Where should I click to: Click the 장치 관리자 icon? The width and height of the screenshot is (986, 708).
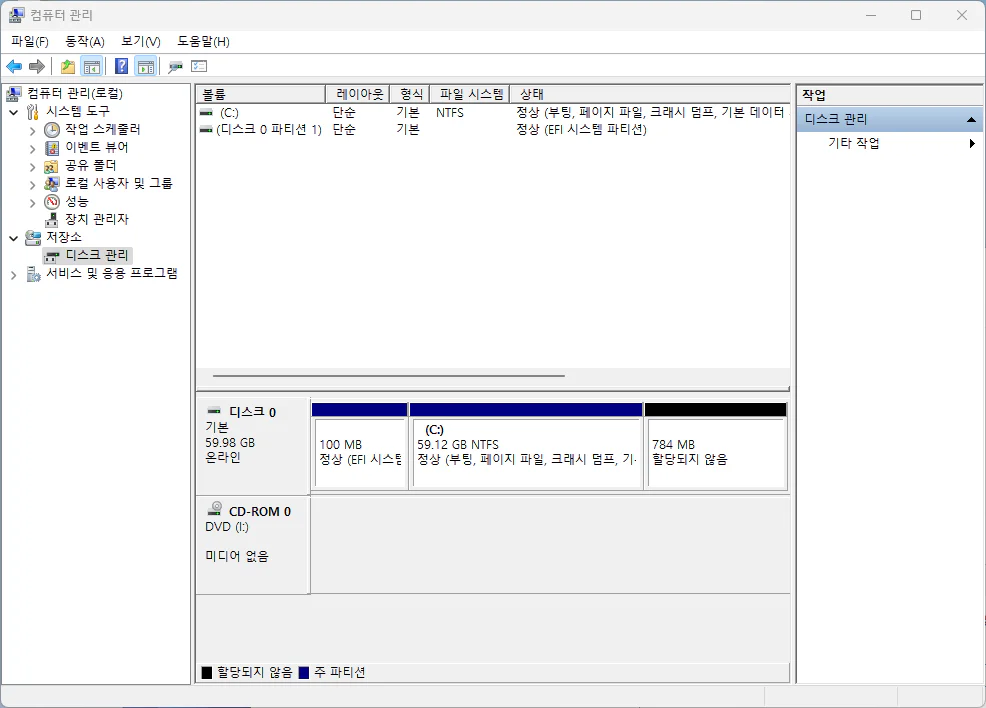point(52,219)
